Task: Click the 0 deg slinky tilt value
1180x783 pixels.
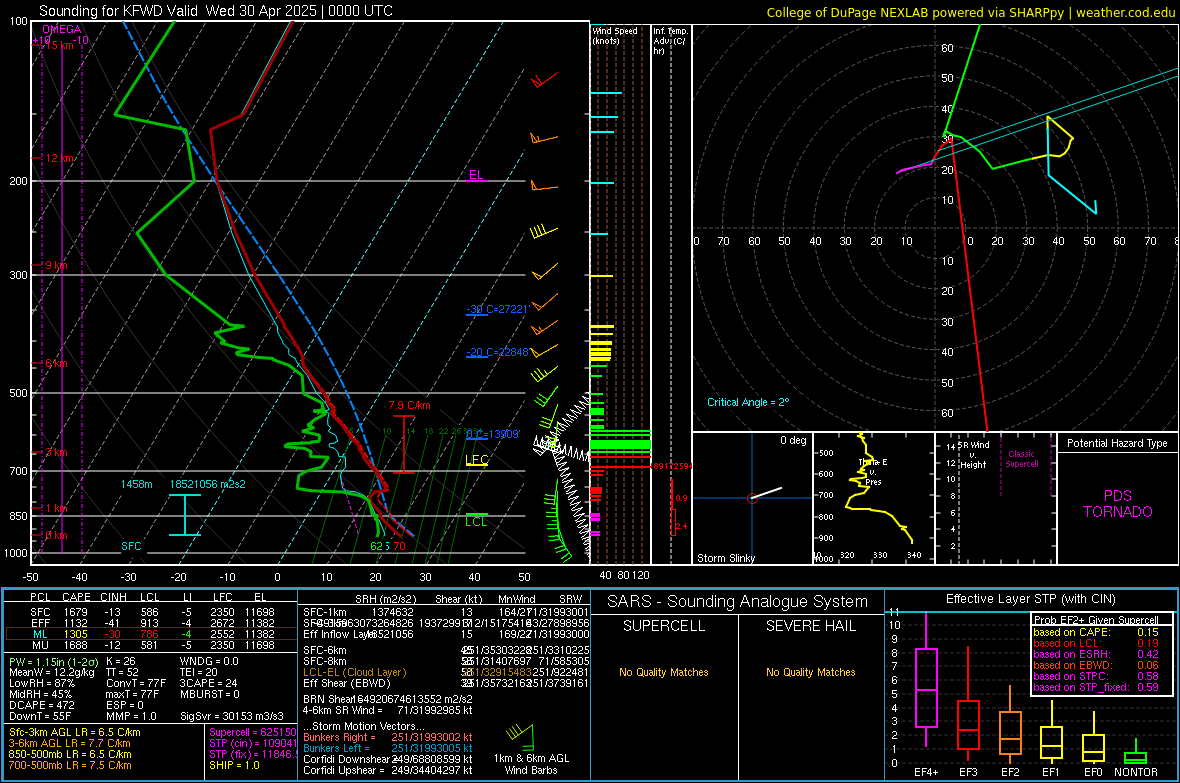Action: click(793, 440)
